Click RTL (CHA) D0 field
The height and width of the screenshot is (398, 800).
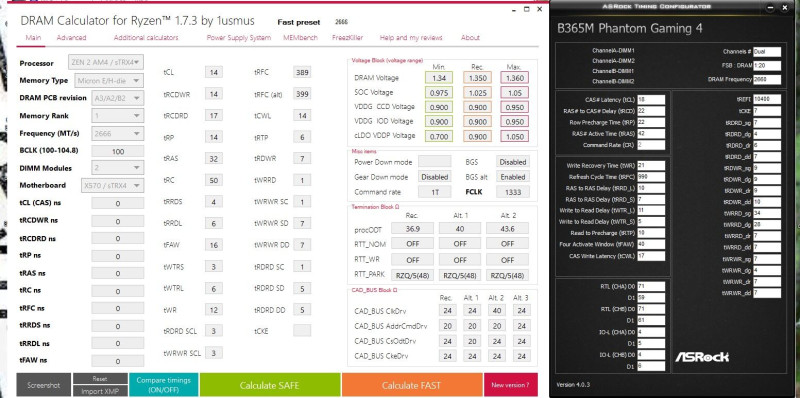651,287
